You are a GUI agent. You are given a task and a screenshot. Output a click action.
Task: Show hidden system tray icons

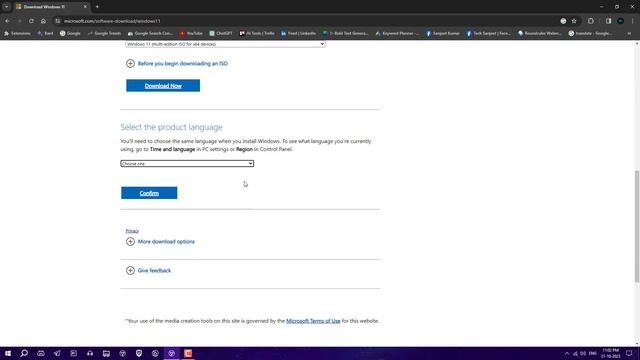tap(567, 353)
